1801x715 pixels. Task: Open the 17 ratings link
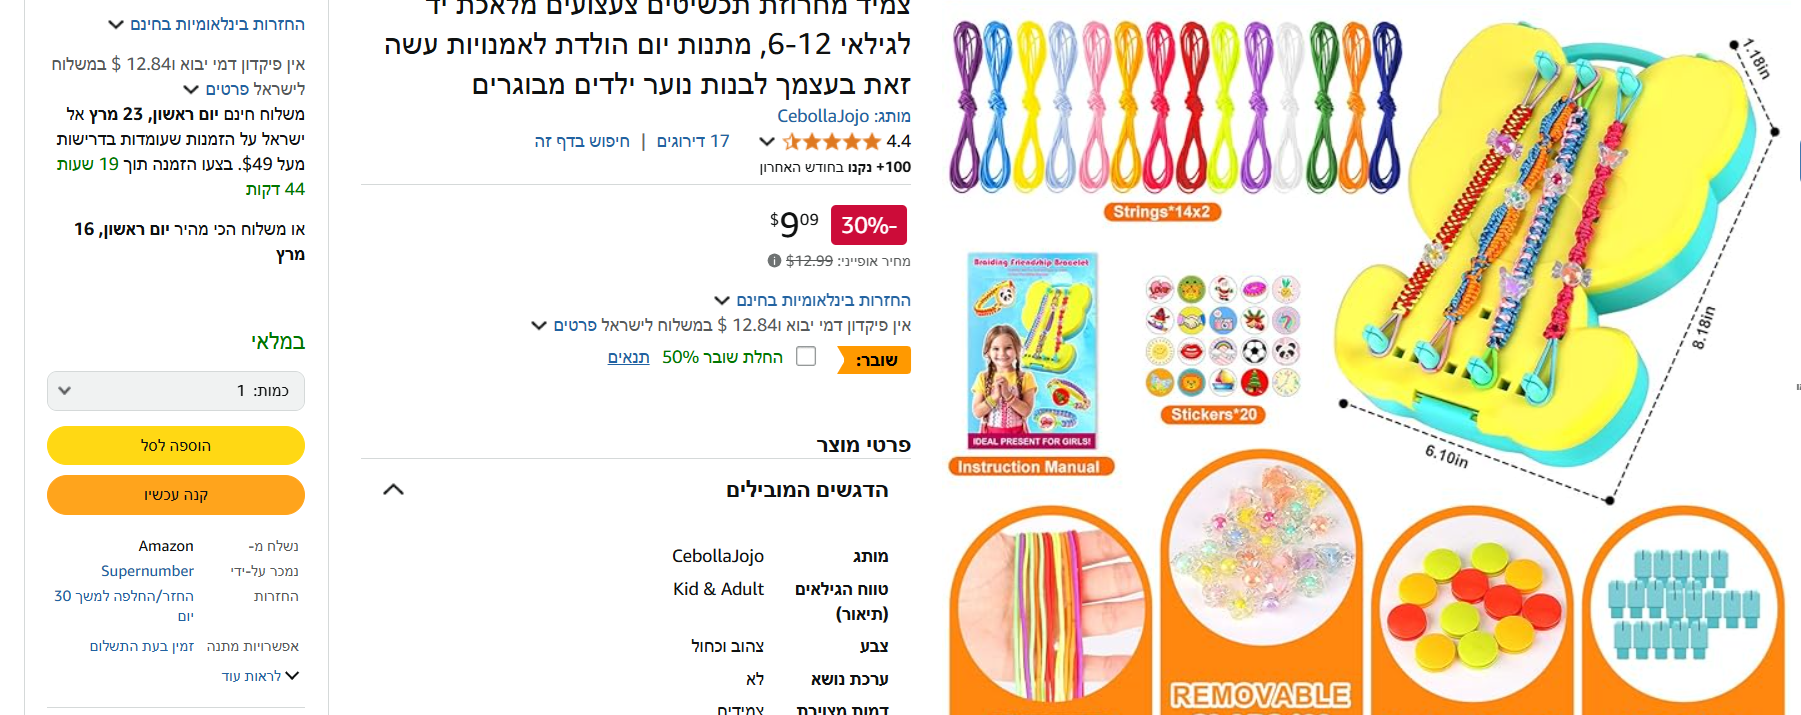pos(693,141)
